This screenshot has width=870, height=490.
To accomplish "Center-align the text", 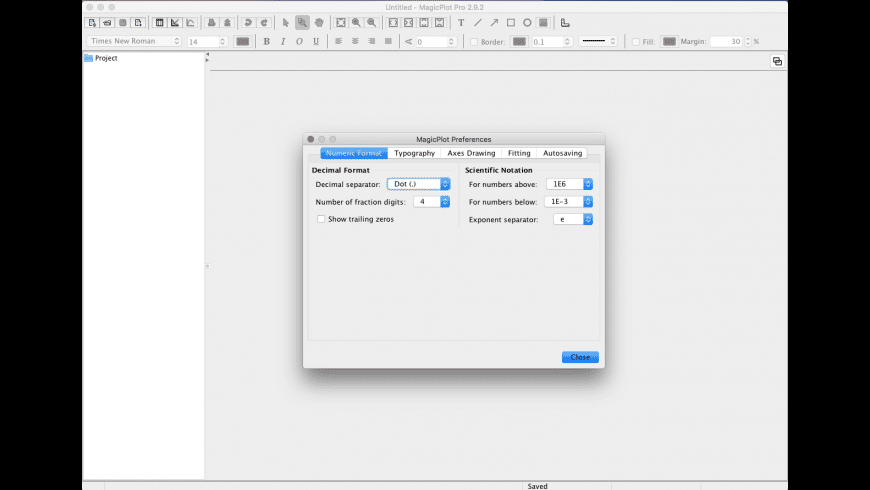I will pos(355,42).
